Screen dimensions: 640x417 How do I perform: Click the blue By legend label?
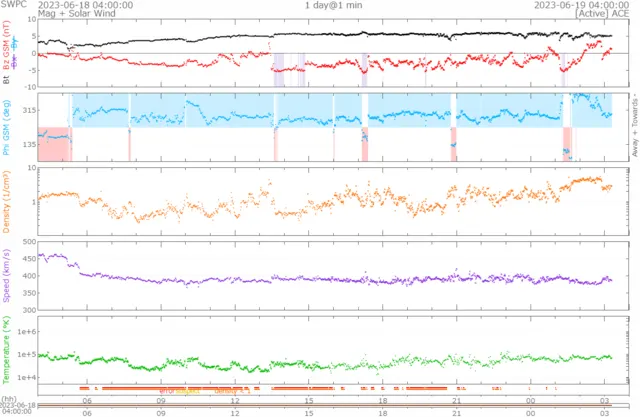[x=15, y=44]
